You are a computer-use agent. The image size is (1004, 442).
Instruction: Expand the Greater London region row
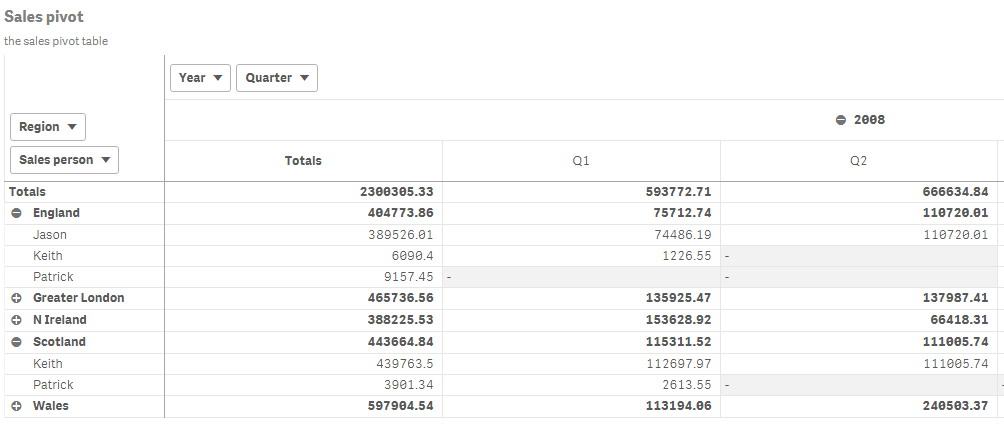[17, 298]
